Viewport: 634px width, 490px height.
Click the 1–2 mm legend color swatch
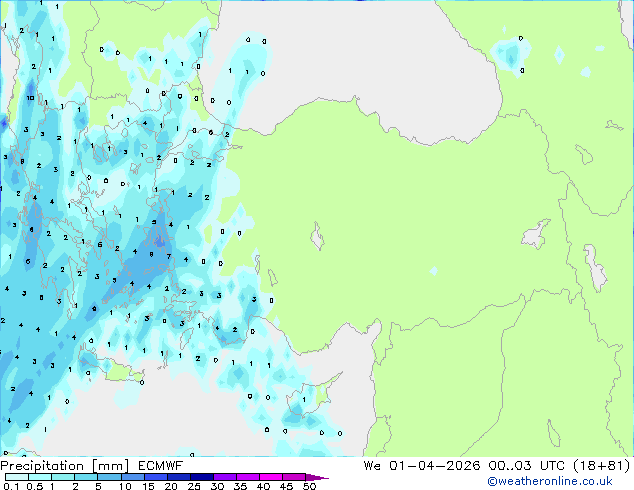[63, 477]
